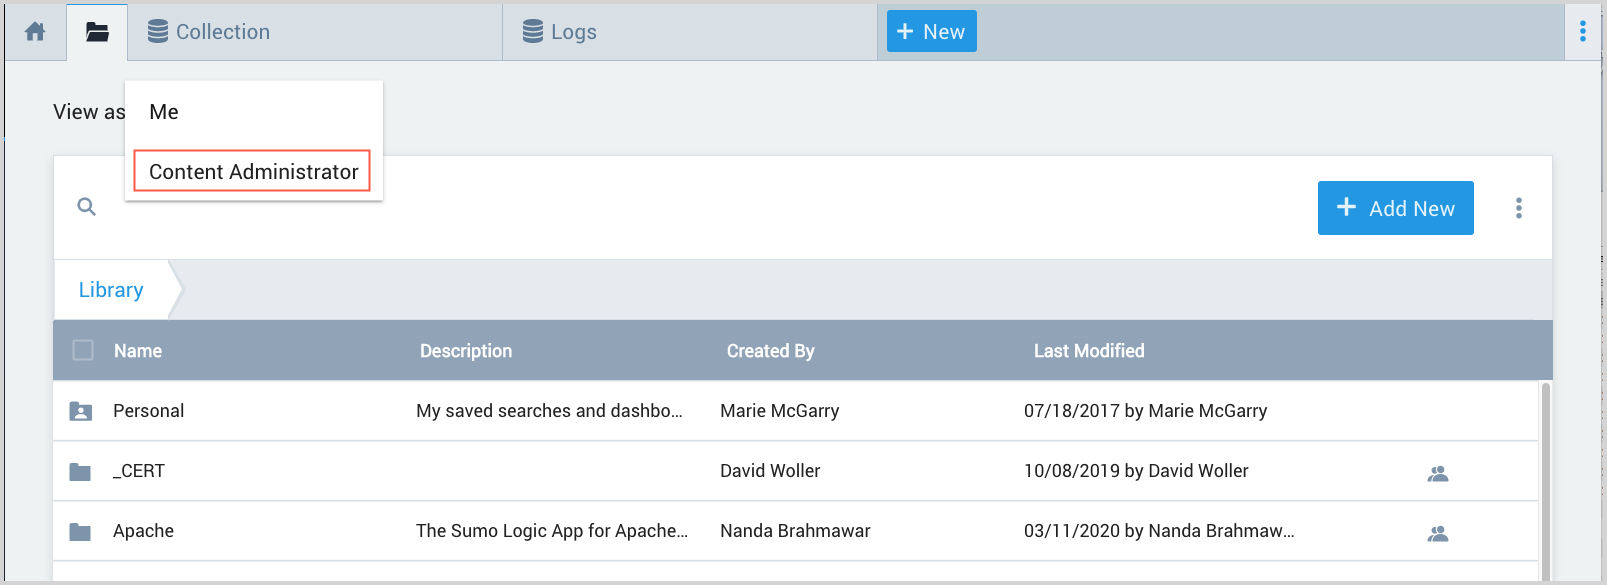Toggle the select-all checkbox in header
Screen dimensions: 1607x585
coord(83,350)
